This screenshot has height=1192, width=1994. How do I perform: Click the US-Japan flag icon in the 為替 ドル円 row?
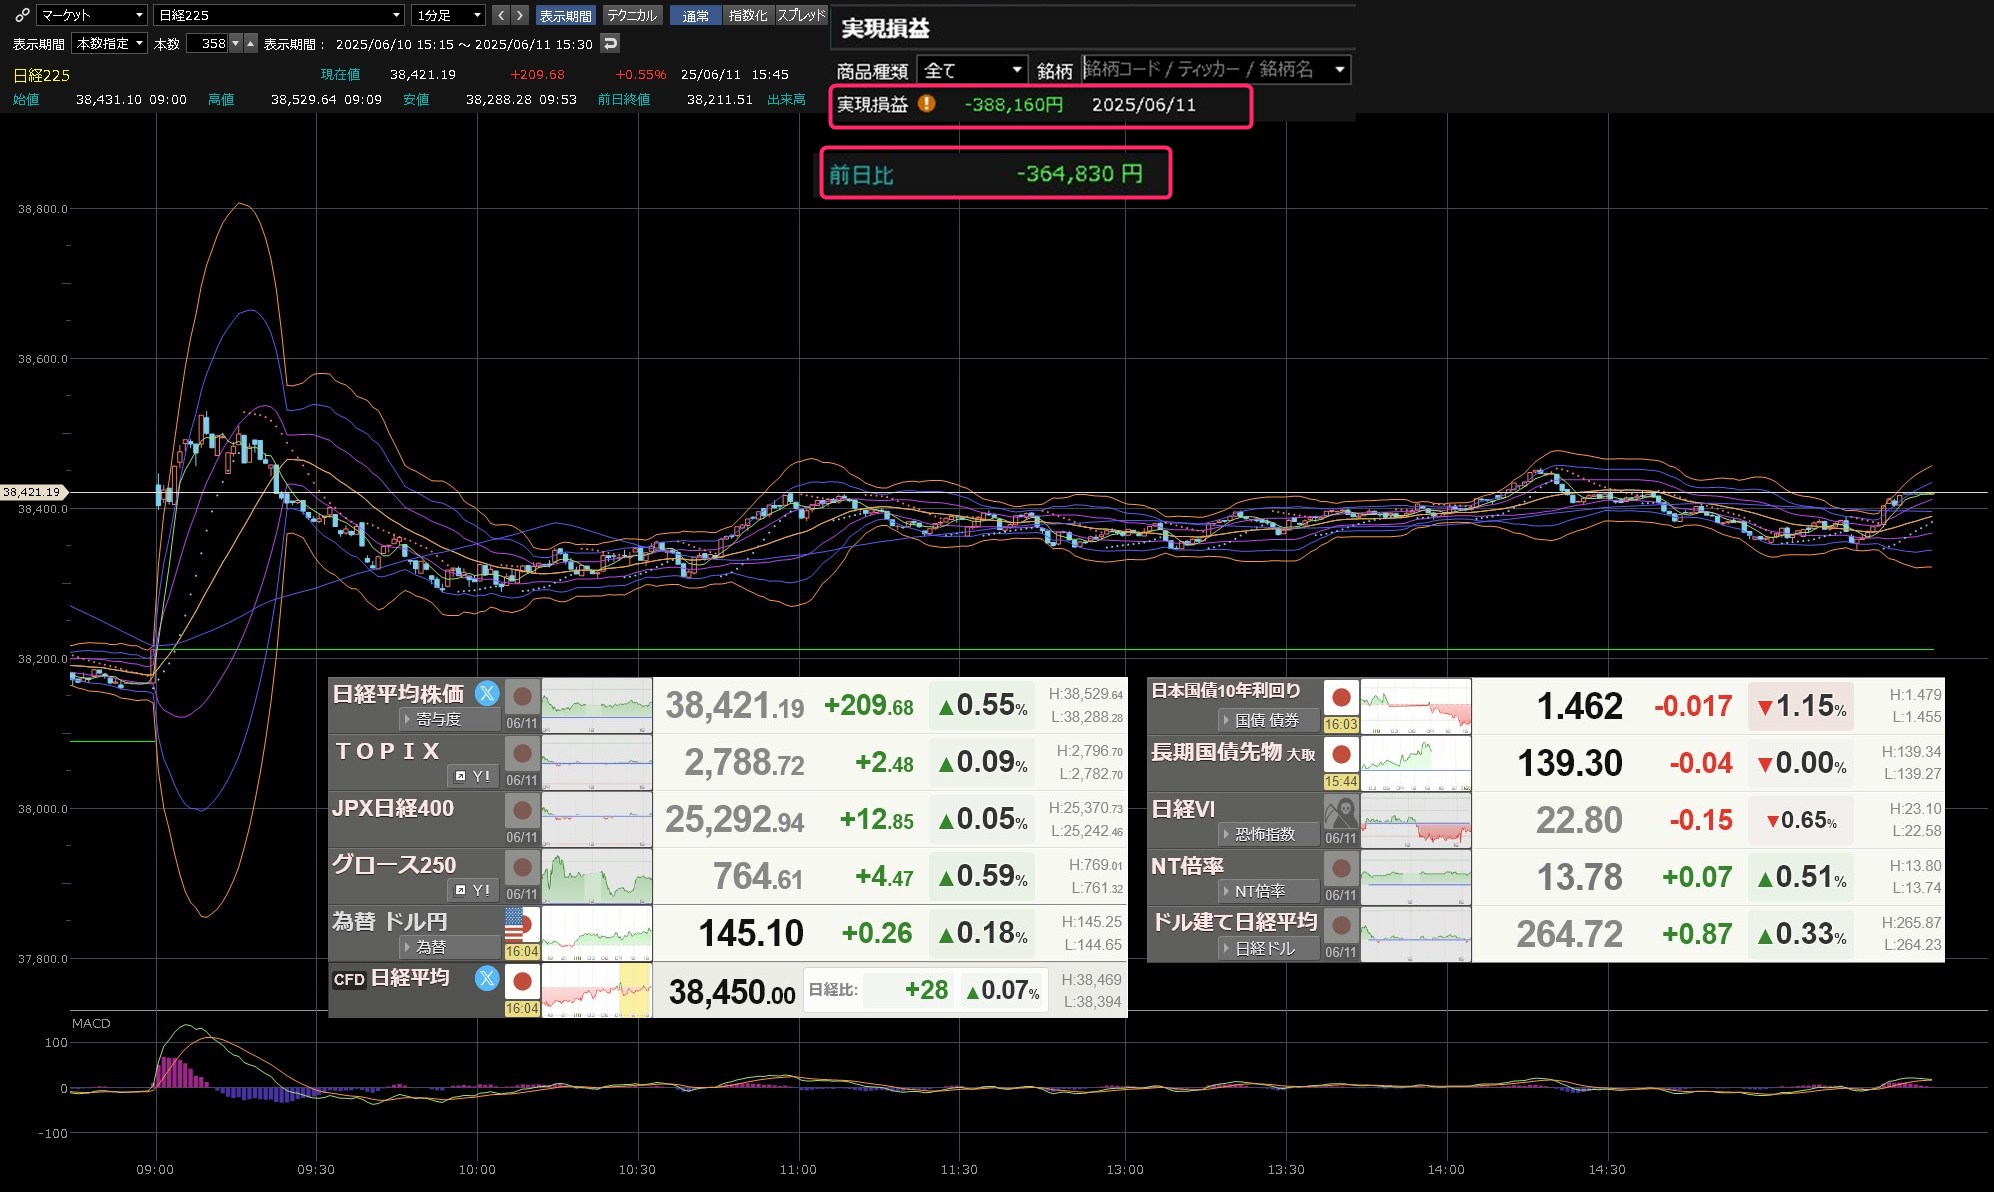[x=522, y=924]
